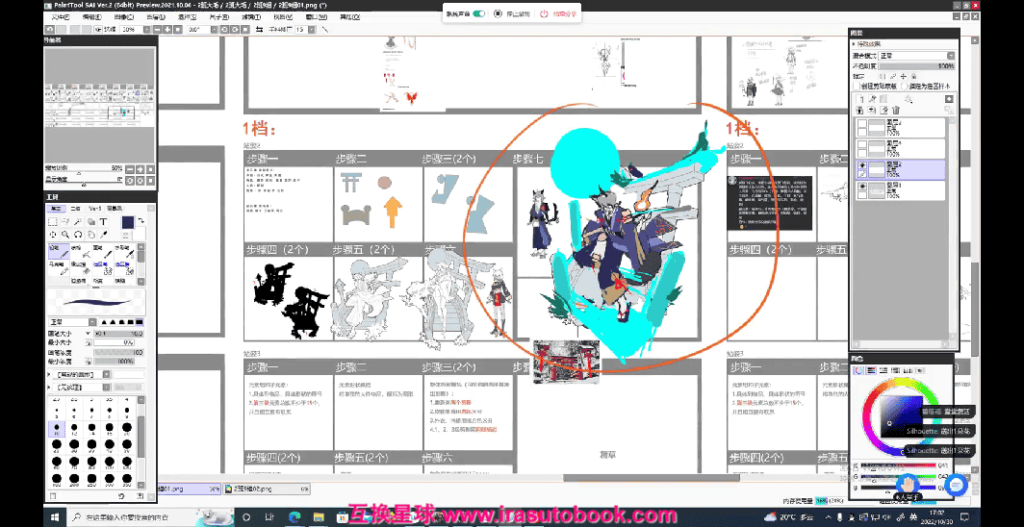Select the magic wand tool
The height and width of the screenshot is (527, 1024).
(78, 222)
